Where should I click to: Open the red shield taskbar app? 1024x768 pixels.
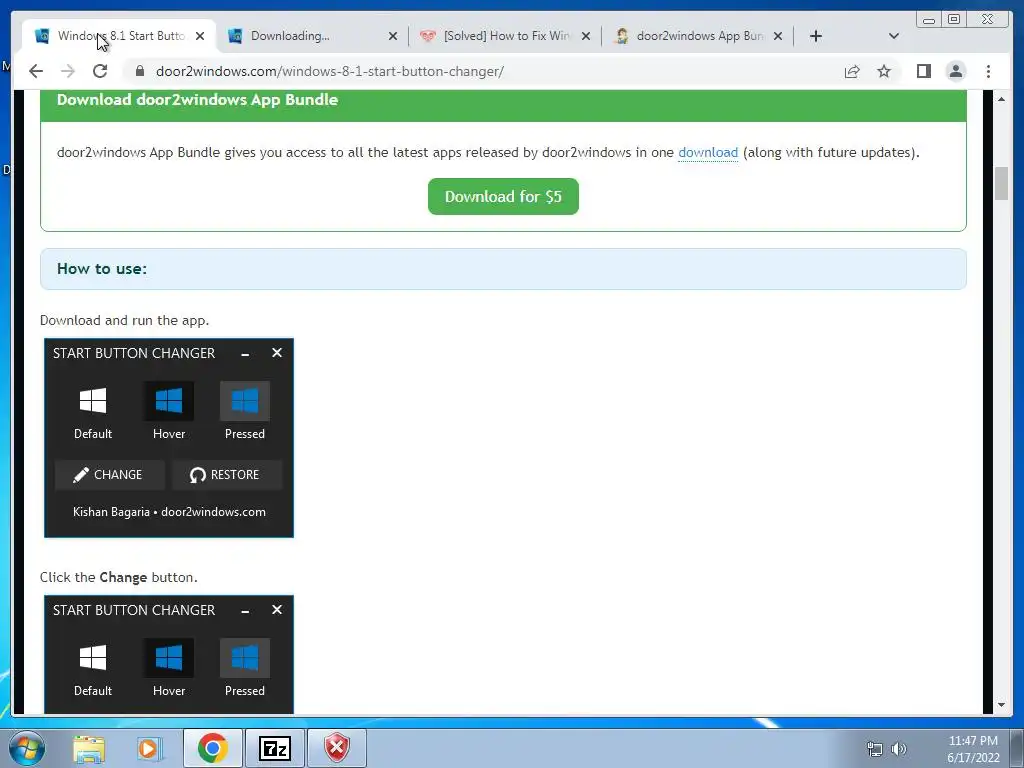click(337, 748)
